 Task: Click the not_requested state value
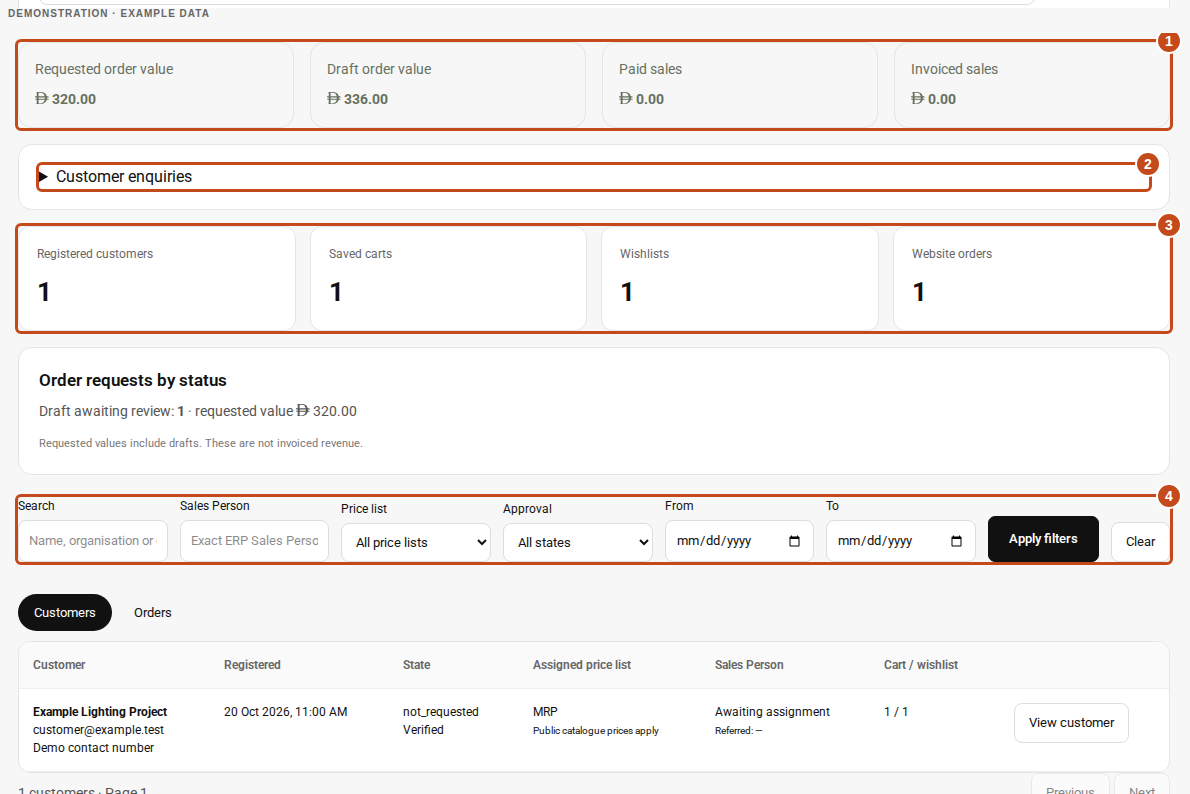point(441,712)
